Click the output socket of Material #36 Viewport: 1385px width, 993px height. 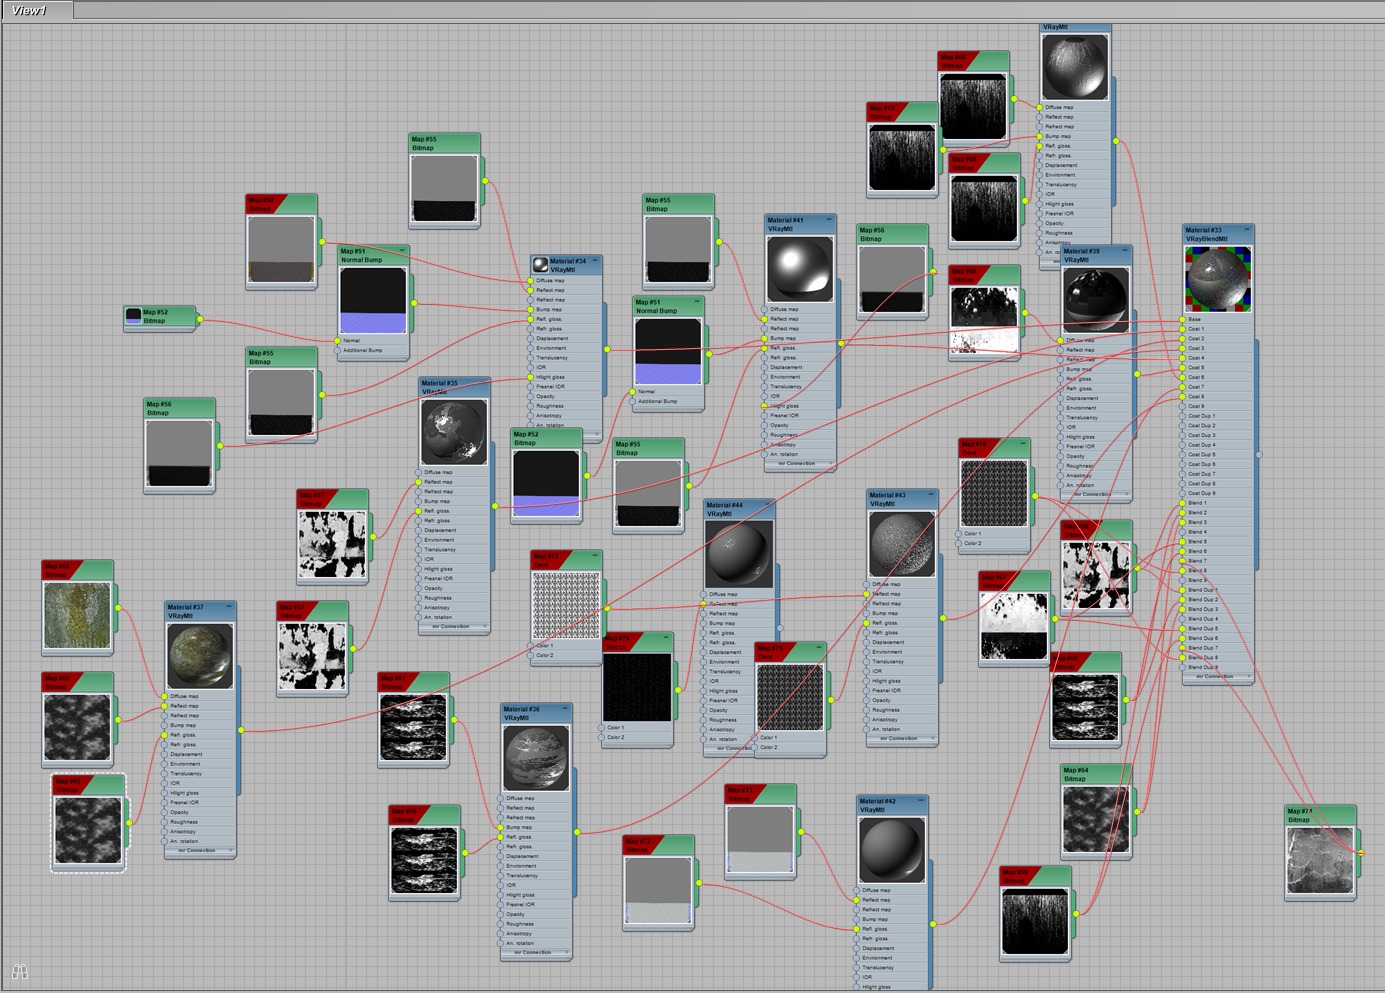[577, 832]
